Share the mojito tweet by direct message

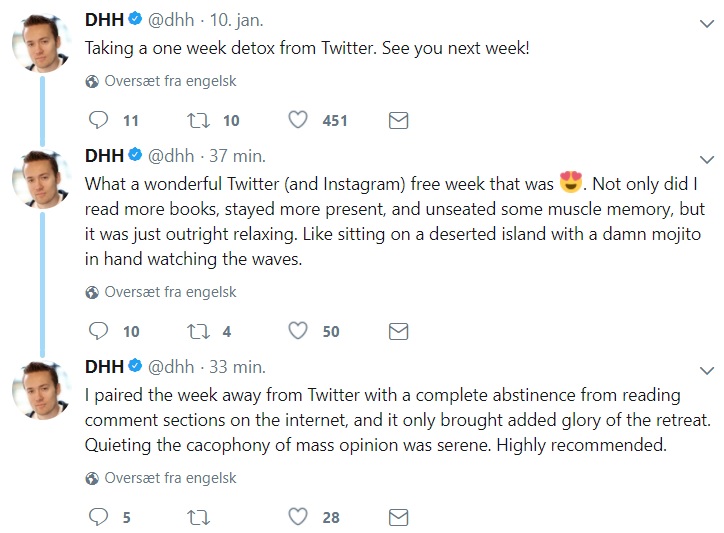pyautogui.click(x=397, y=331)
